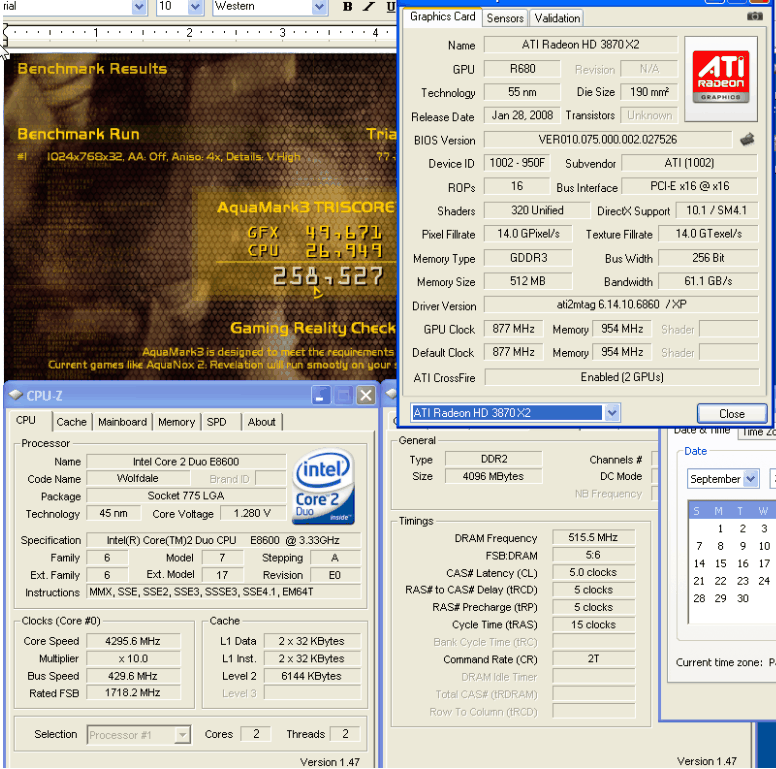The image size is (776, 769).
Task: Click the Specification field with E8600 @ 3.33GHz
Action: tap(224, 540)
